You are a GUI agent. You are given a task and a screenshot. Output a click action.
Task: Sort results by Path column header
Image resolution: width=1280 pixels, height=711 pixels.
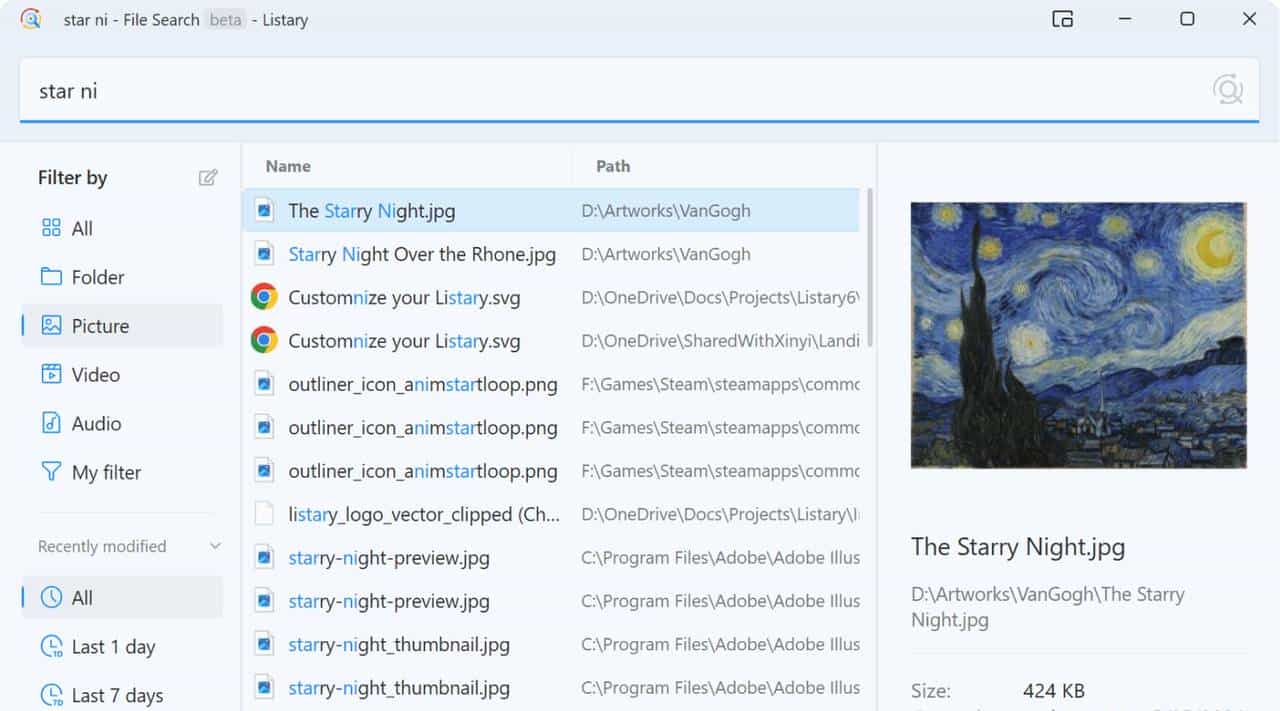pos(613,166)
